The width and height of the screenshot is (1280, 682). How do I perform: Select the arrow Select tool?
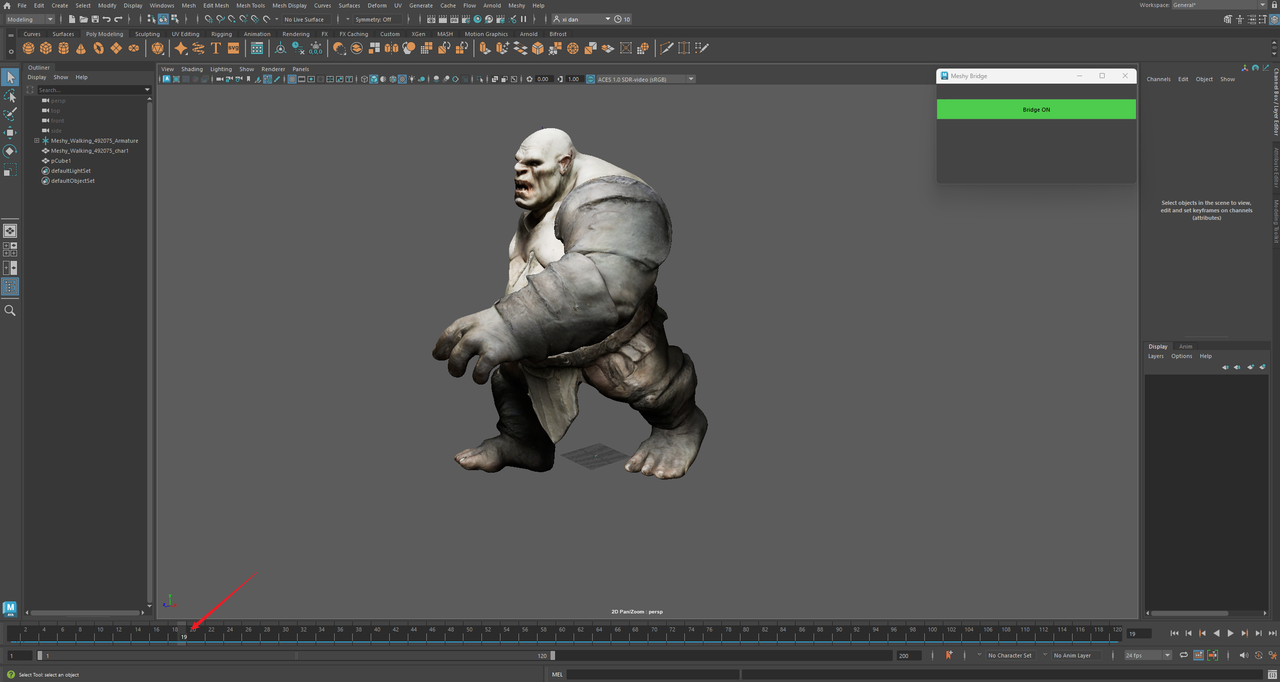pos(10,78)
